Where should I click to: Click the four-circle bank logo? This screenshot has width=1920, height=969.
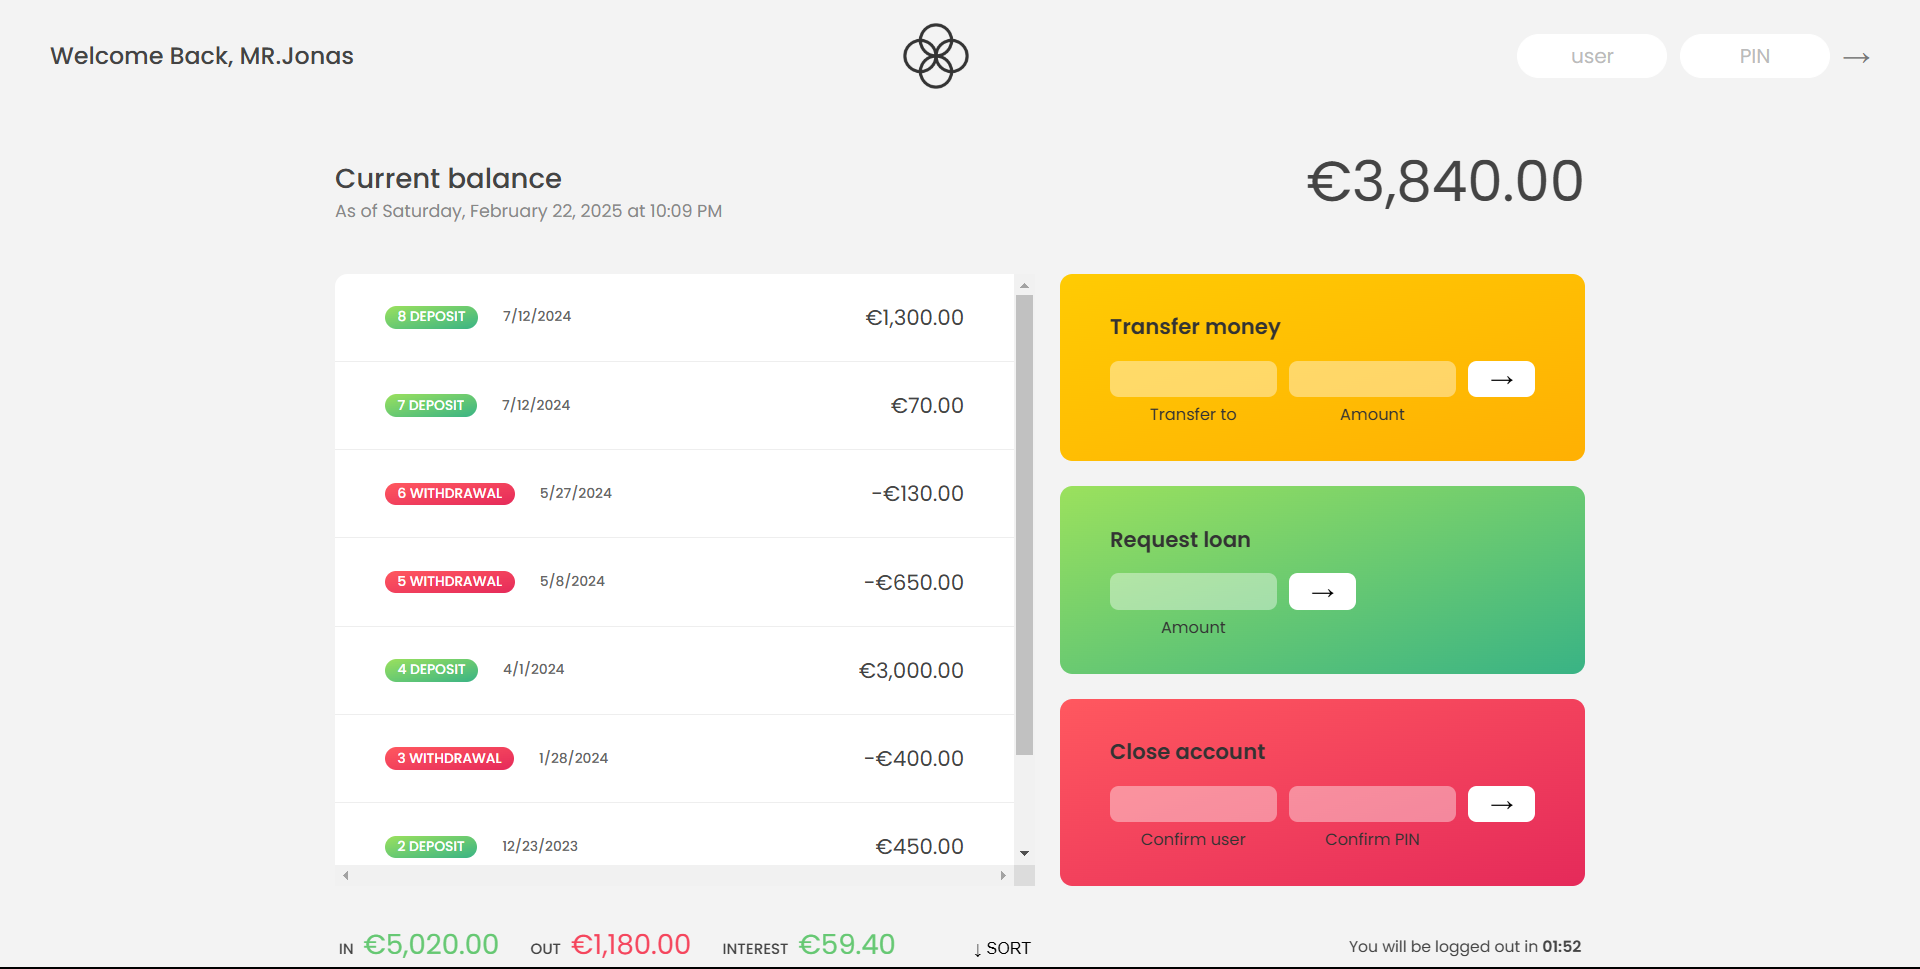click(x=935, y=56)
